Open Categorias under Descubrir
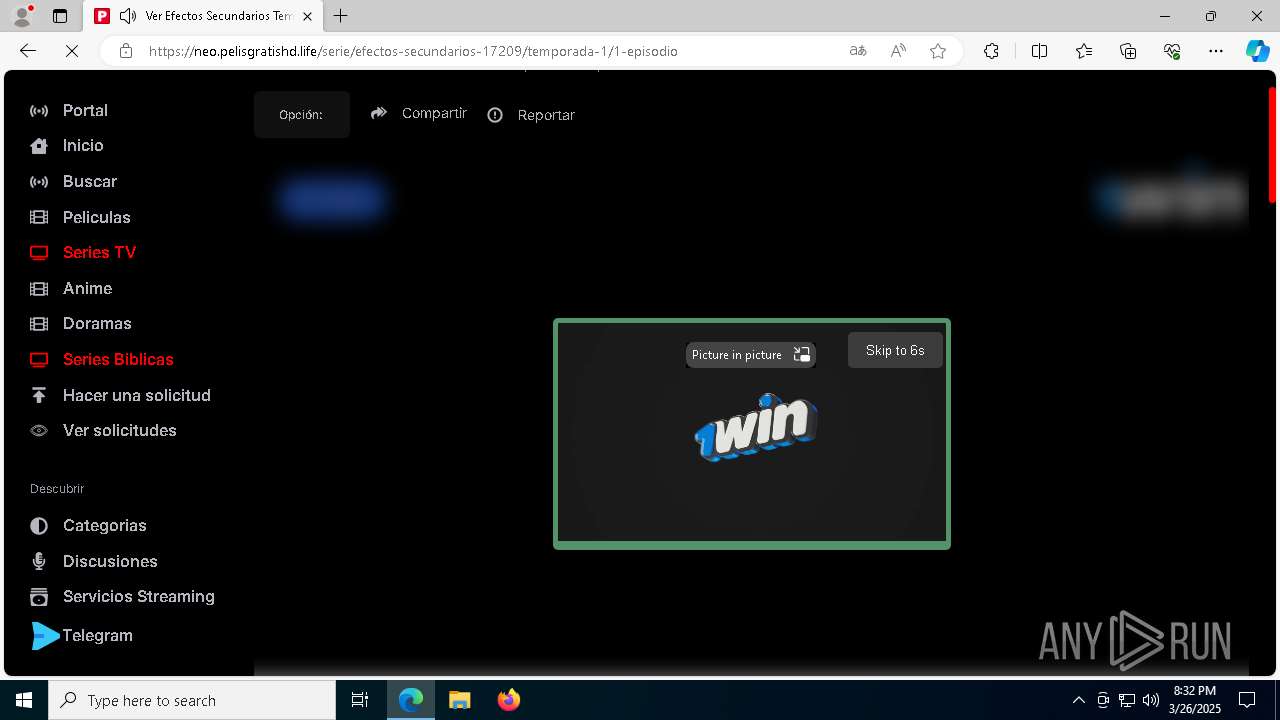Screen dimensions: 1280x720 [105, 525]
